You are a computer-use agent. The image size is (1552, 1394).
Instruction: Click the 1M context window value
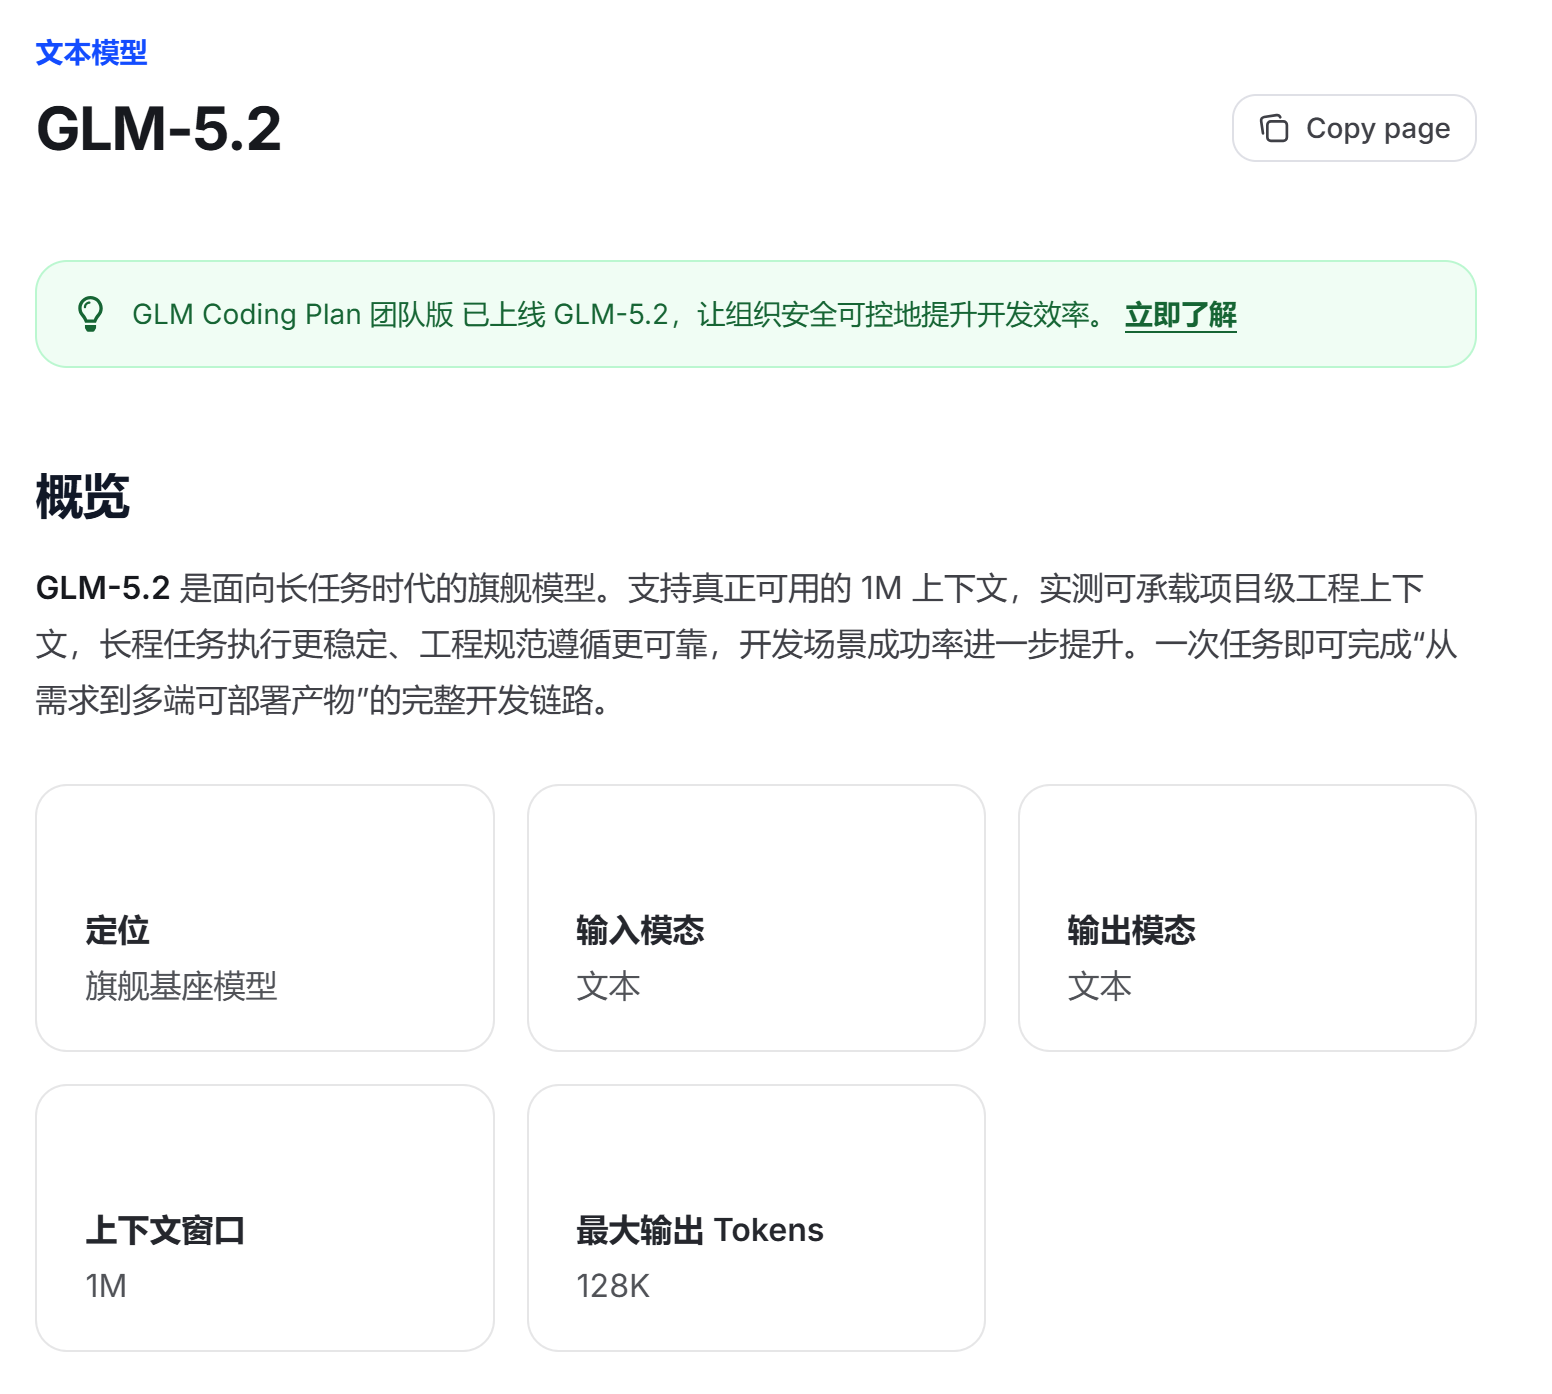coord(106,1286)
